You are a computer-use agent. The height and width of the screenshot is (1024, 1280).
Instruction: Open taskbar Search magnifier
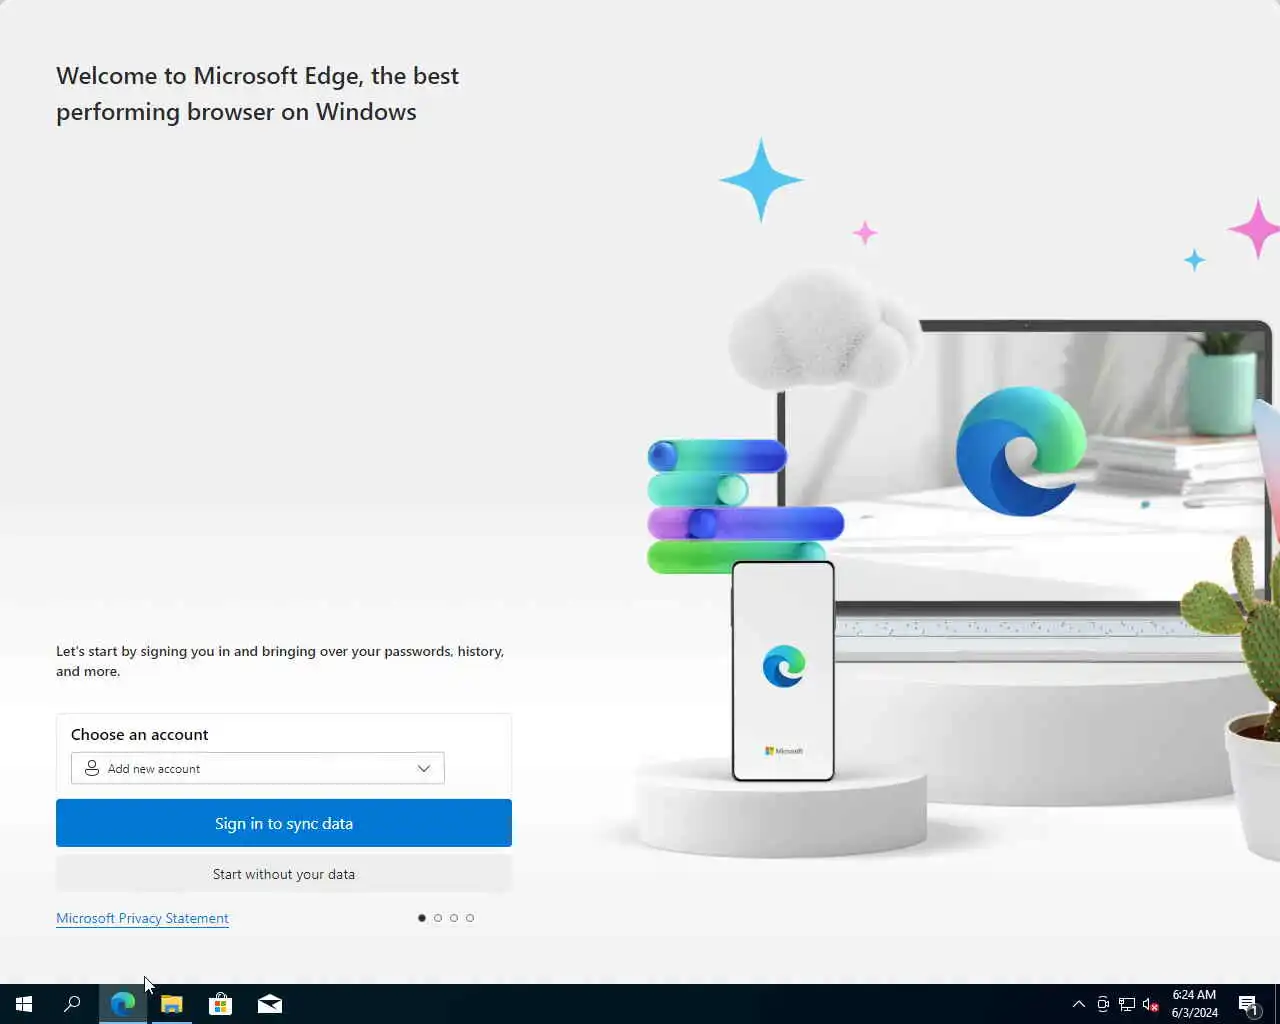[72, 1004]
